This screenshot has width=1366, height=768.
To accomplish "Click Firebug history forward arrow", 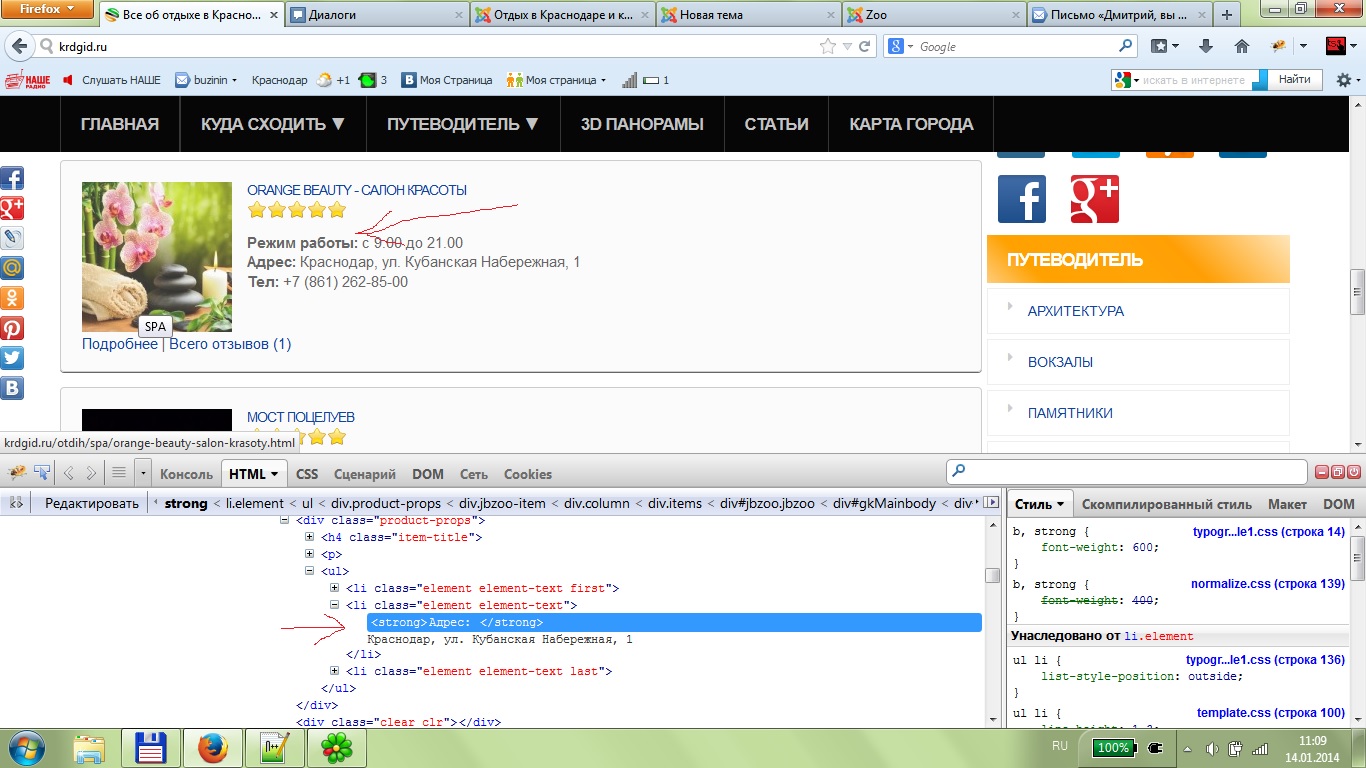I will coord(91,473).
